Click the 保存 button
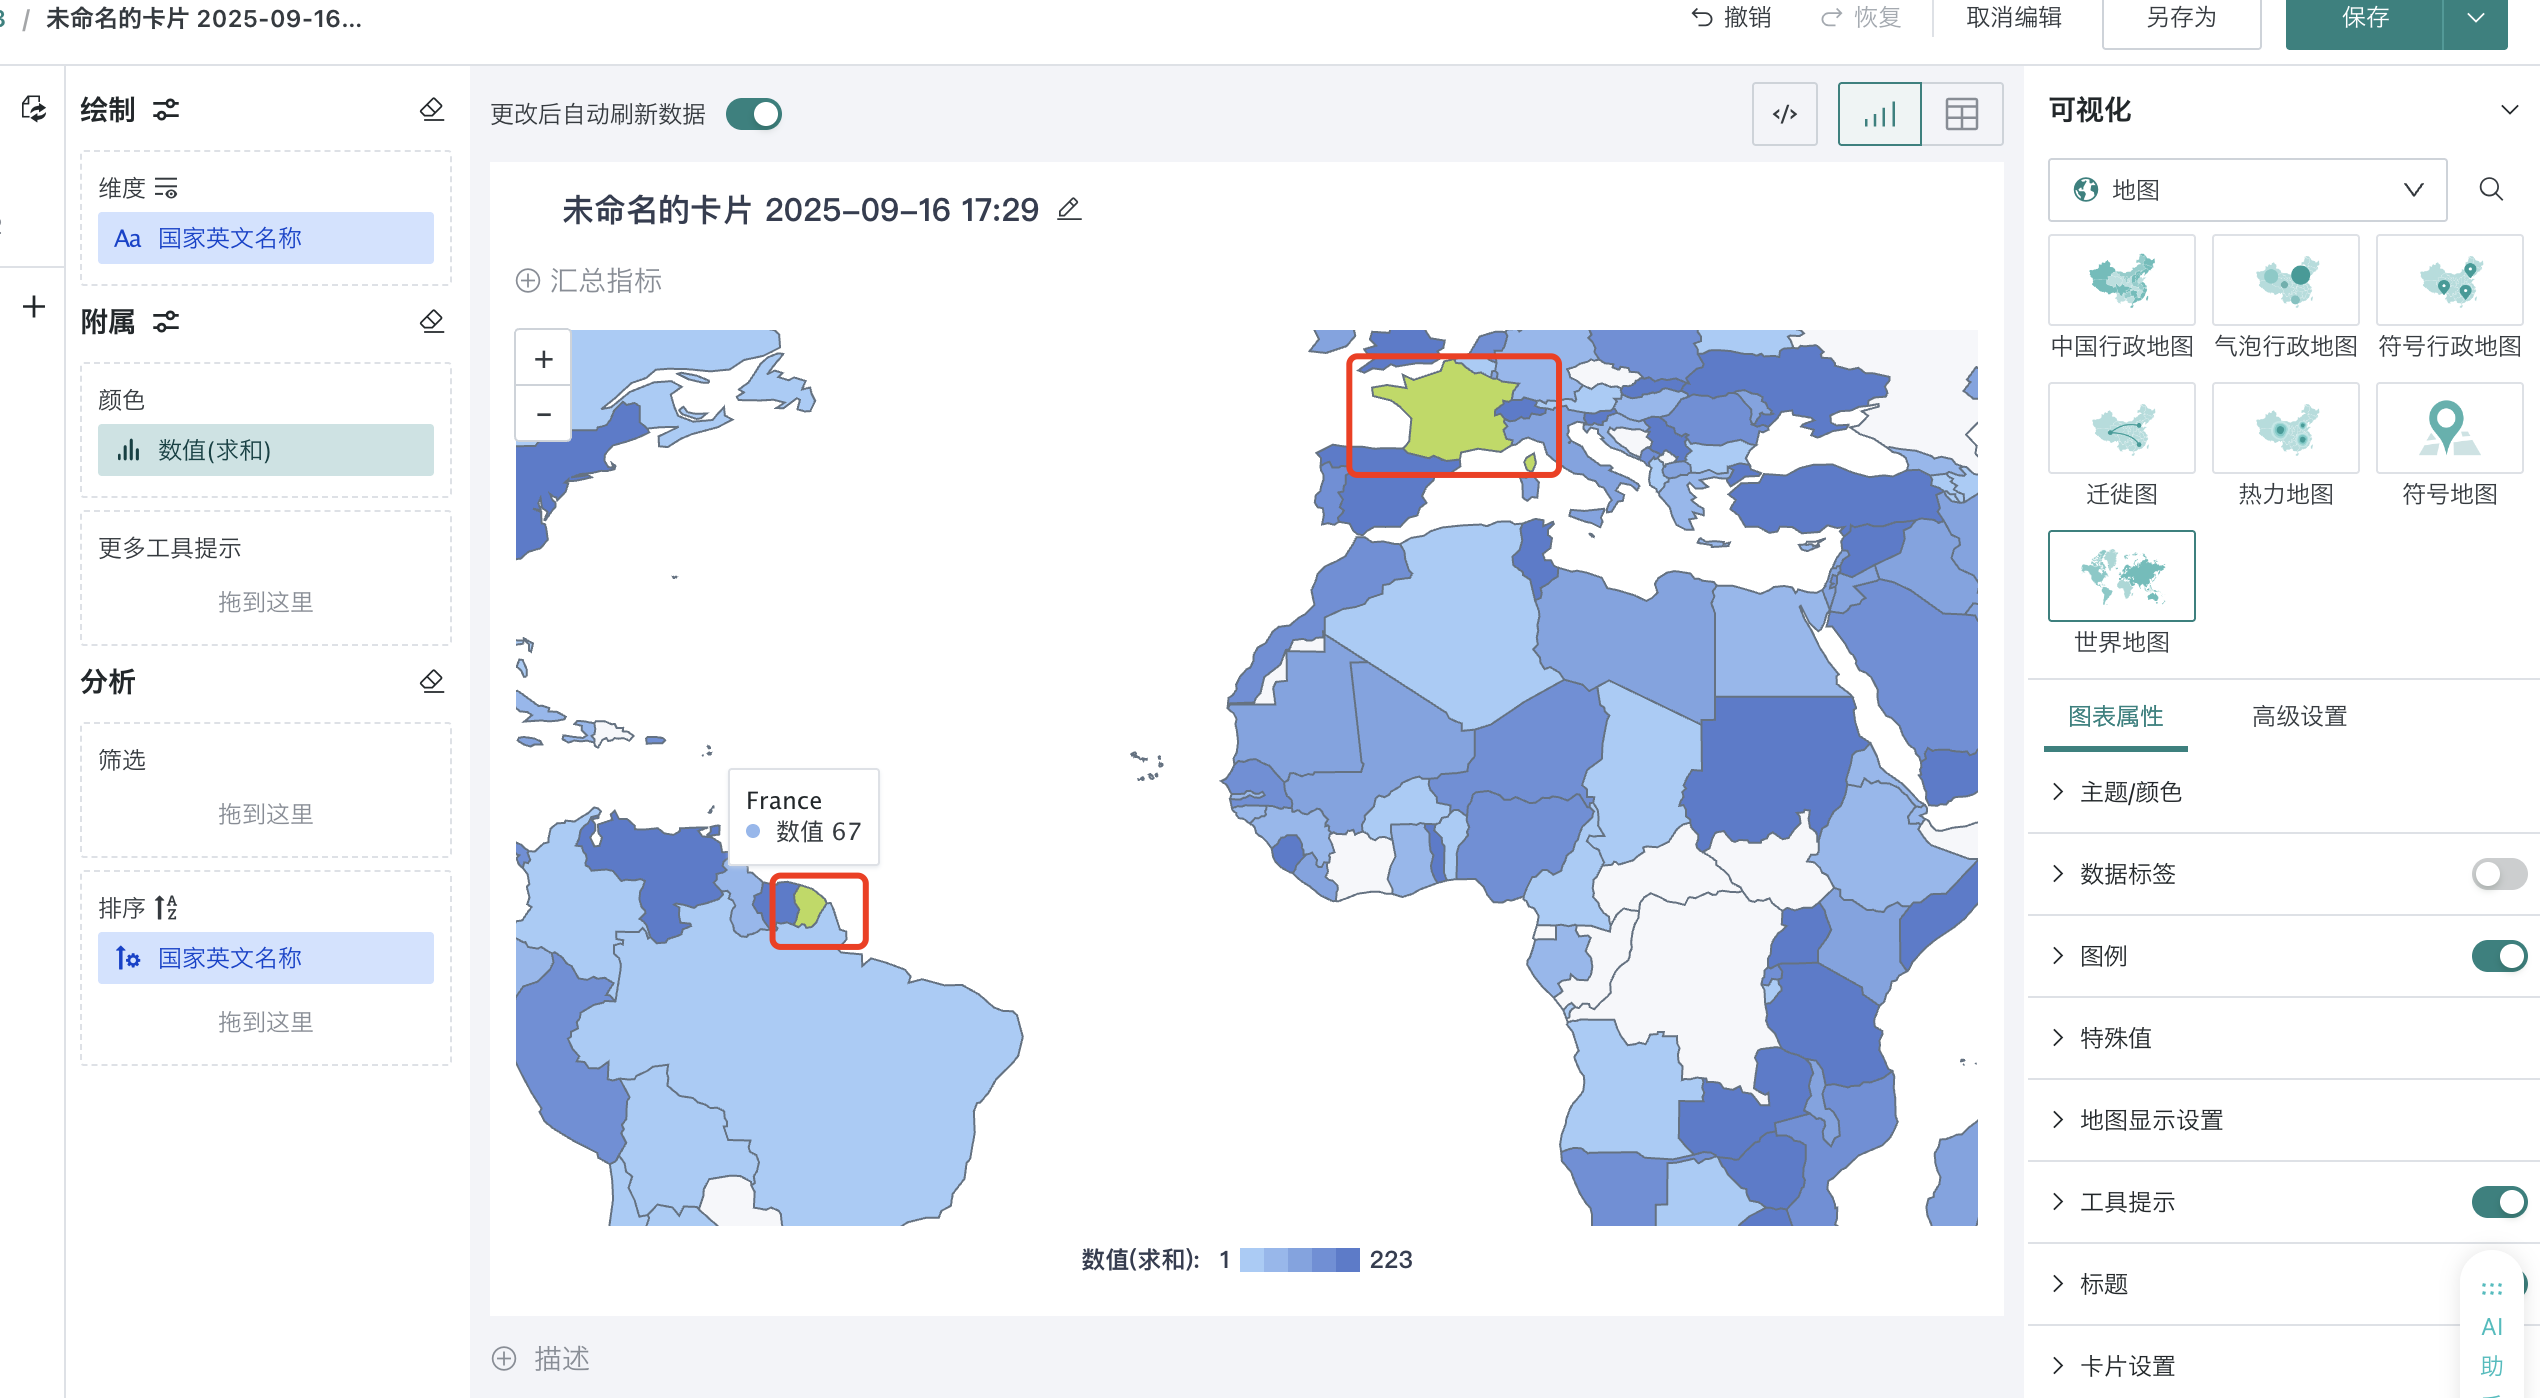 click(2364, 18)
